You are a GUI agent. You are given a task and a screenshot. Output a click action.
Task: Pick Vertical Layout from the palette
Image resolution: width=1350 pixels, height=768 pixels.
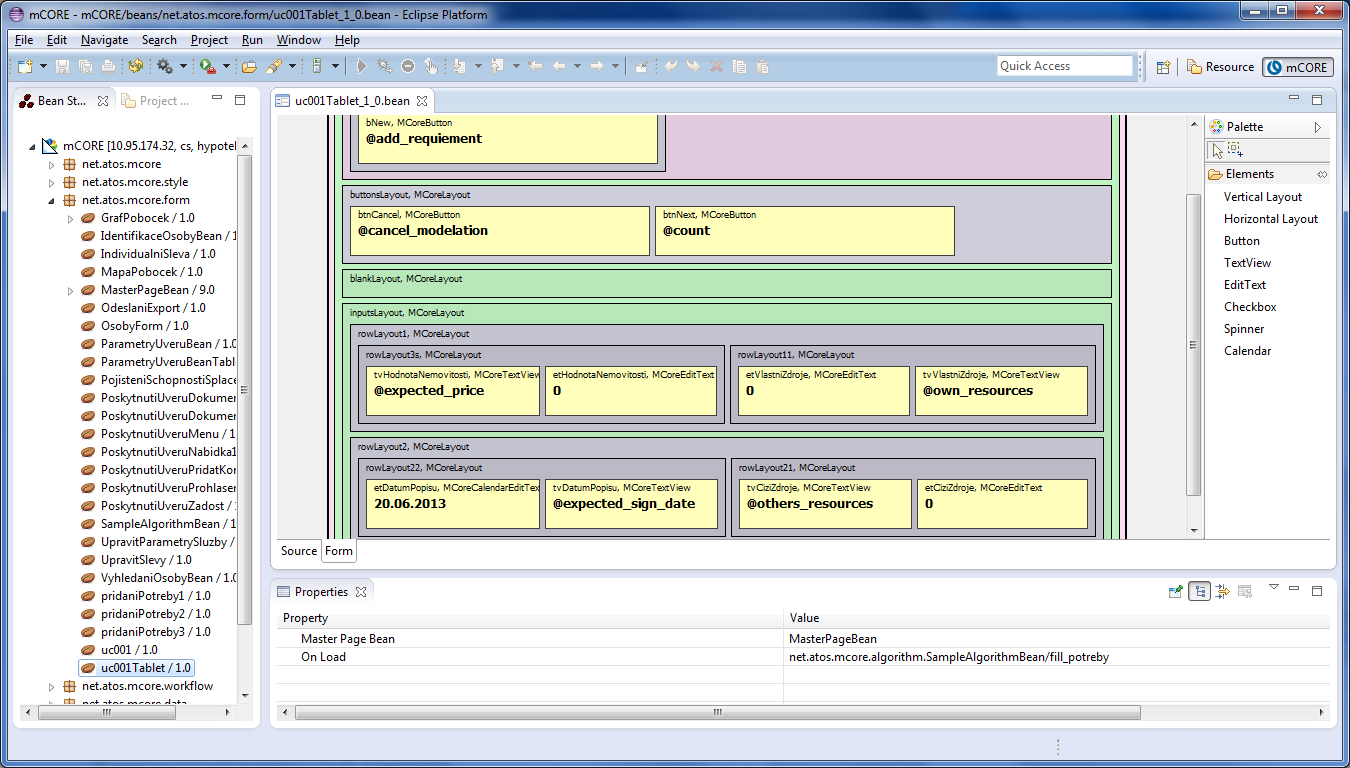[x=1263, y=197]
